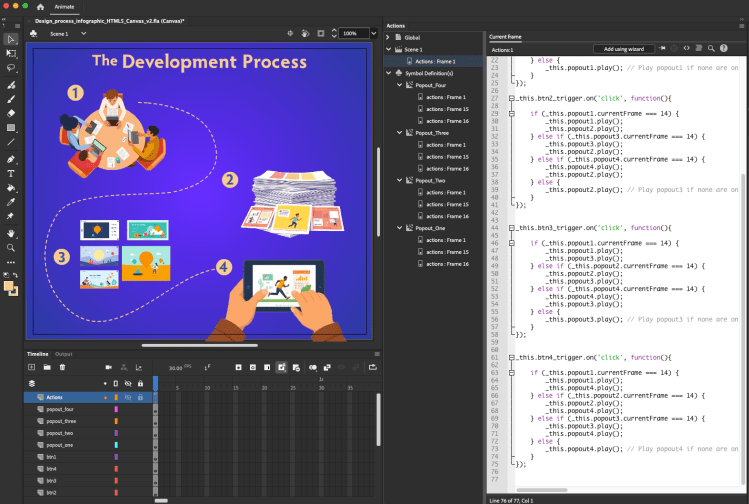Select the Eyedropper tool
This screenshot has height=504, width=749.
coord(11,202)
